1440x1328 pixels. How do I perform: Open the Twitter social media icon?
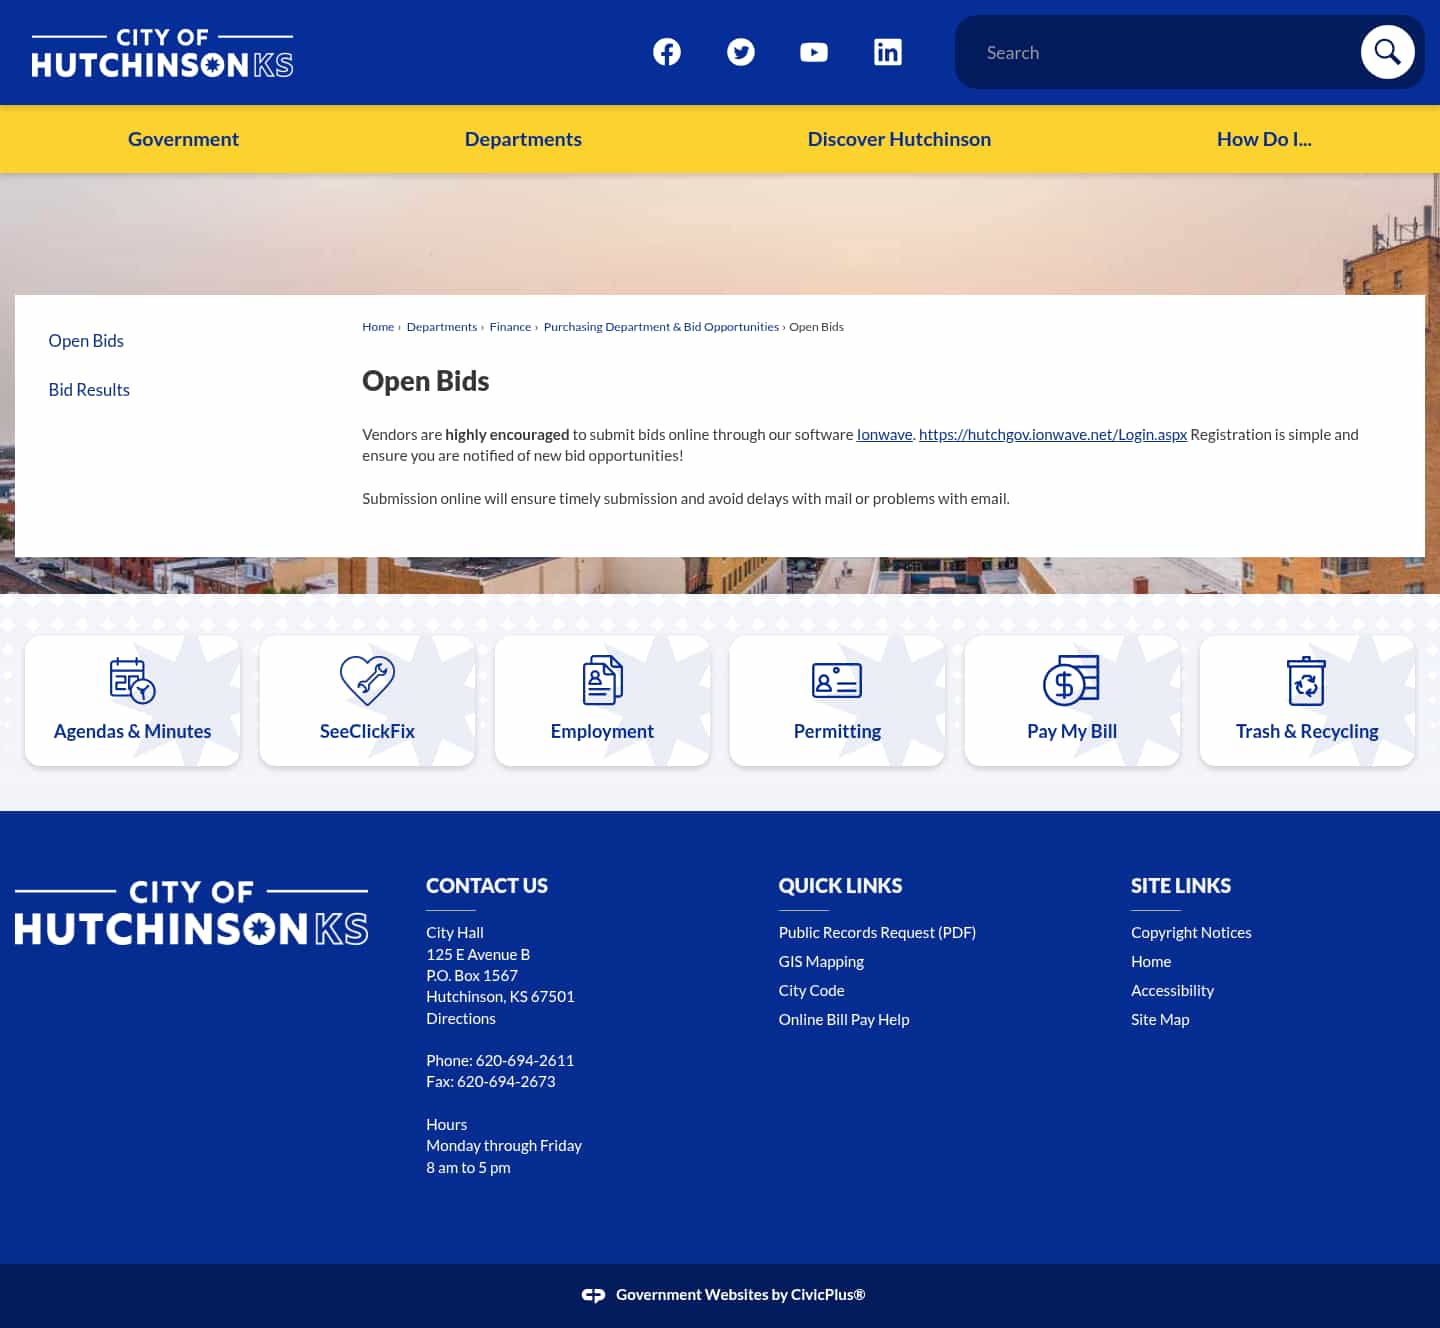click(x=740, y=51)
